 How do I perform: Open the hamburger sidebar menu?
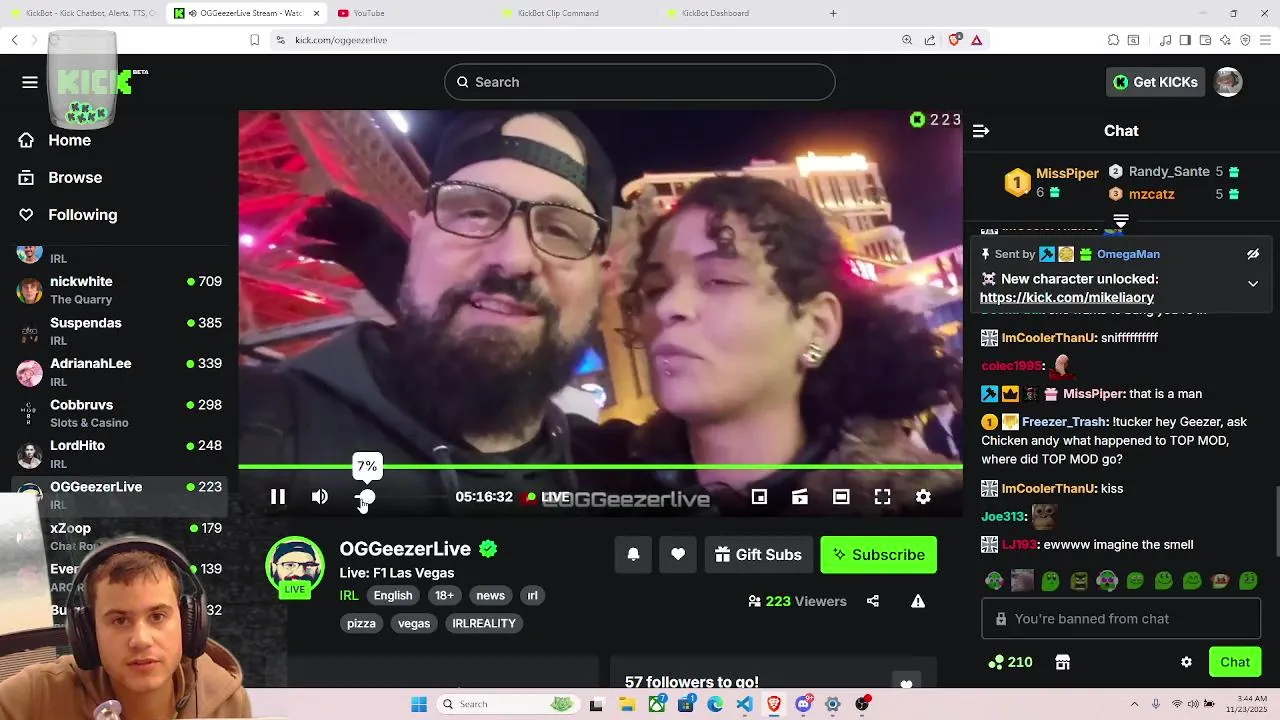30,82
